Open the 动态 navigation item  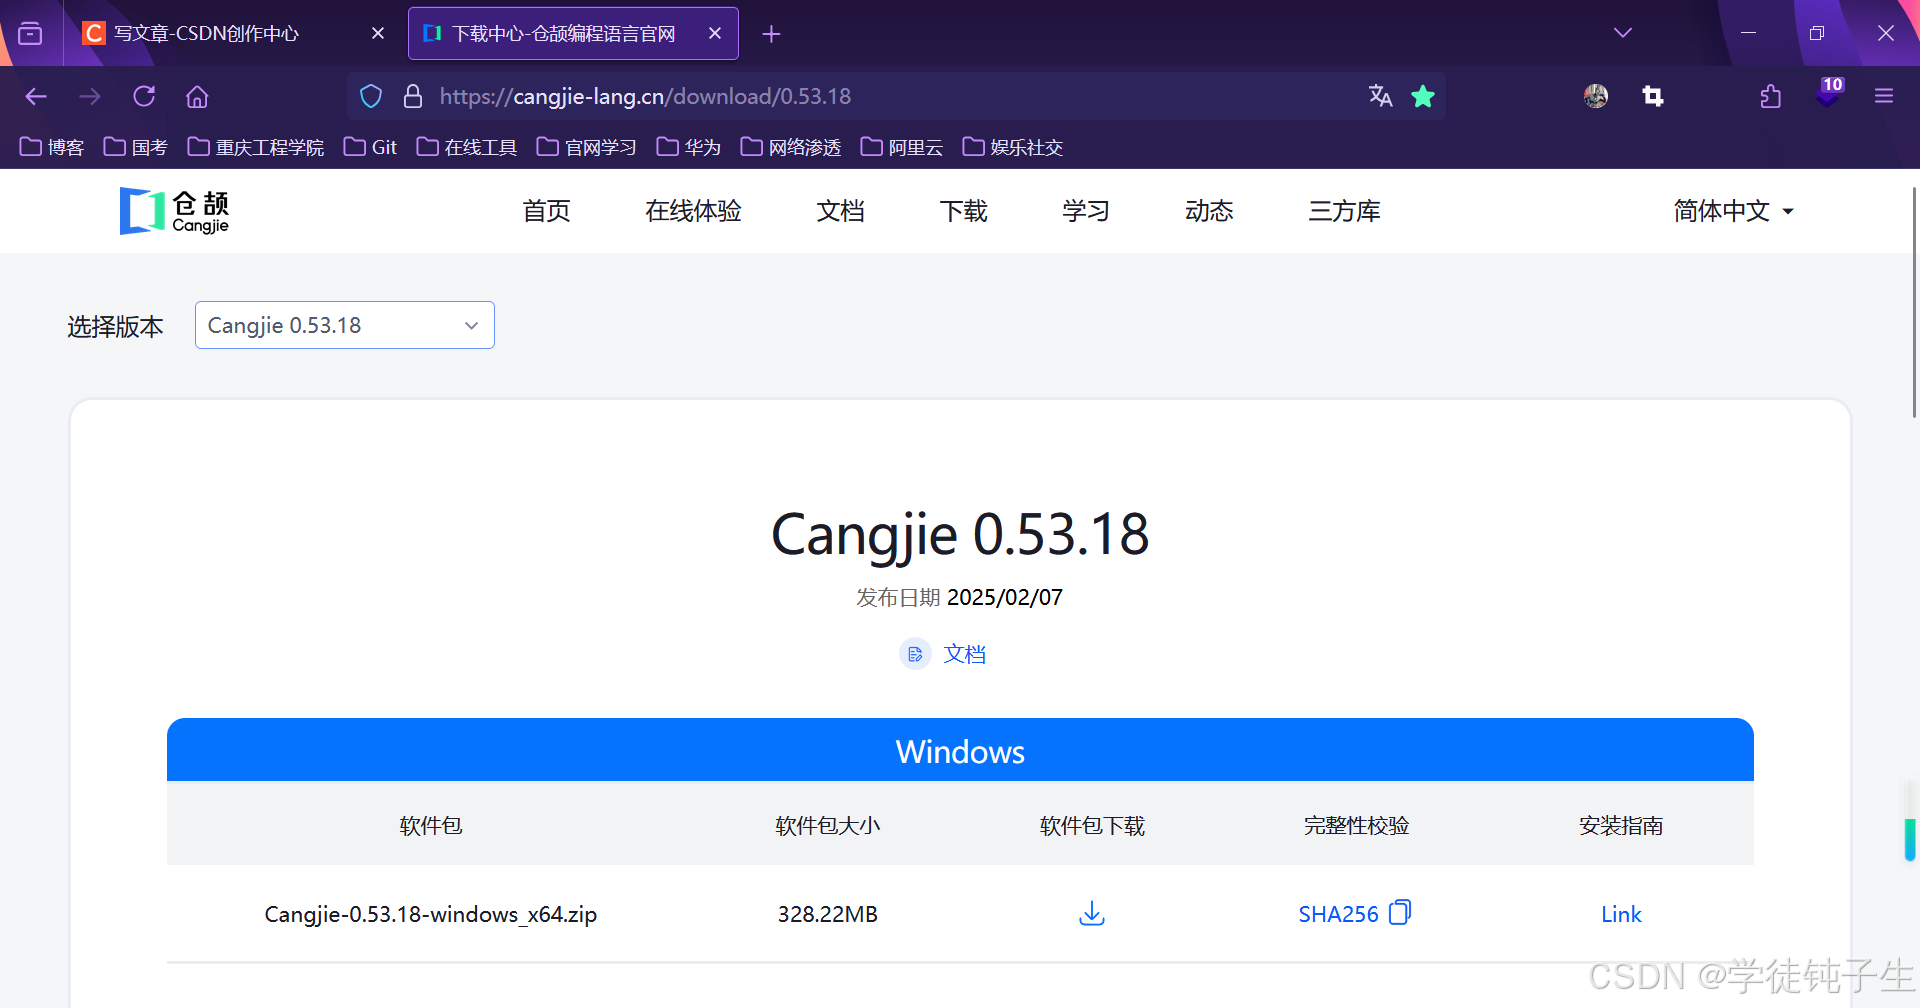coord(1209,211)
